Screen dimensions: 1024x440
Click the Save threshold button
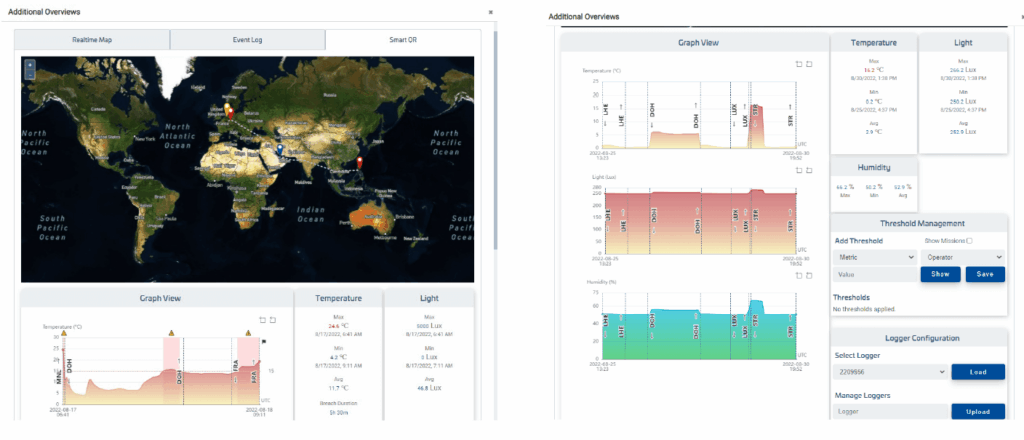(x=984, y=274)
